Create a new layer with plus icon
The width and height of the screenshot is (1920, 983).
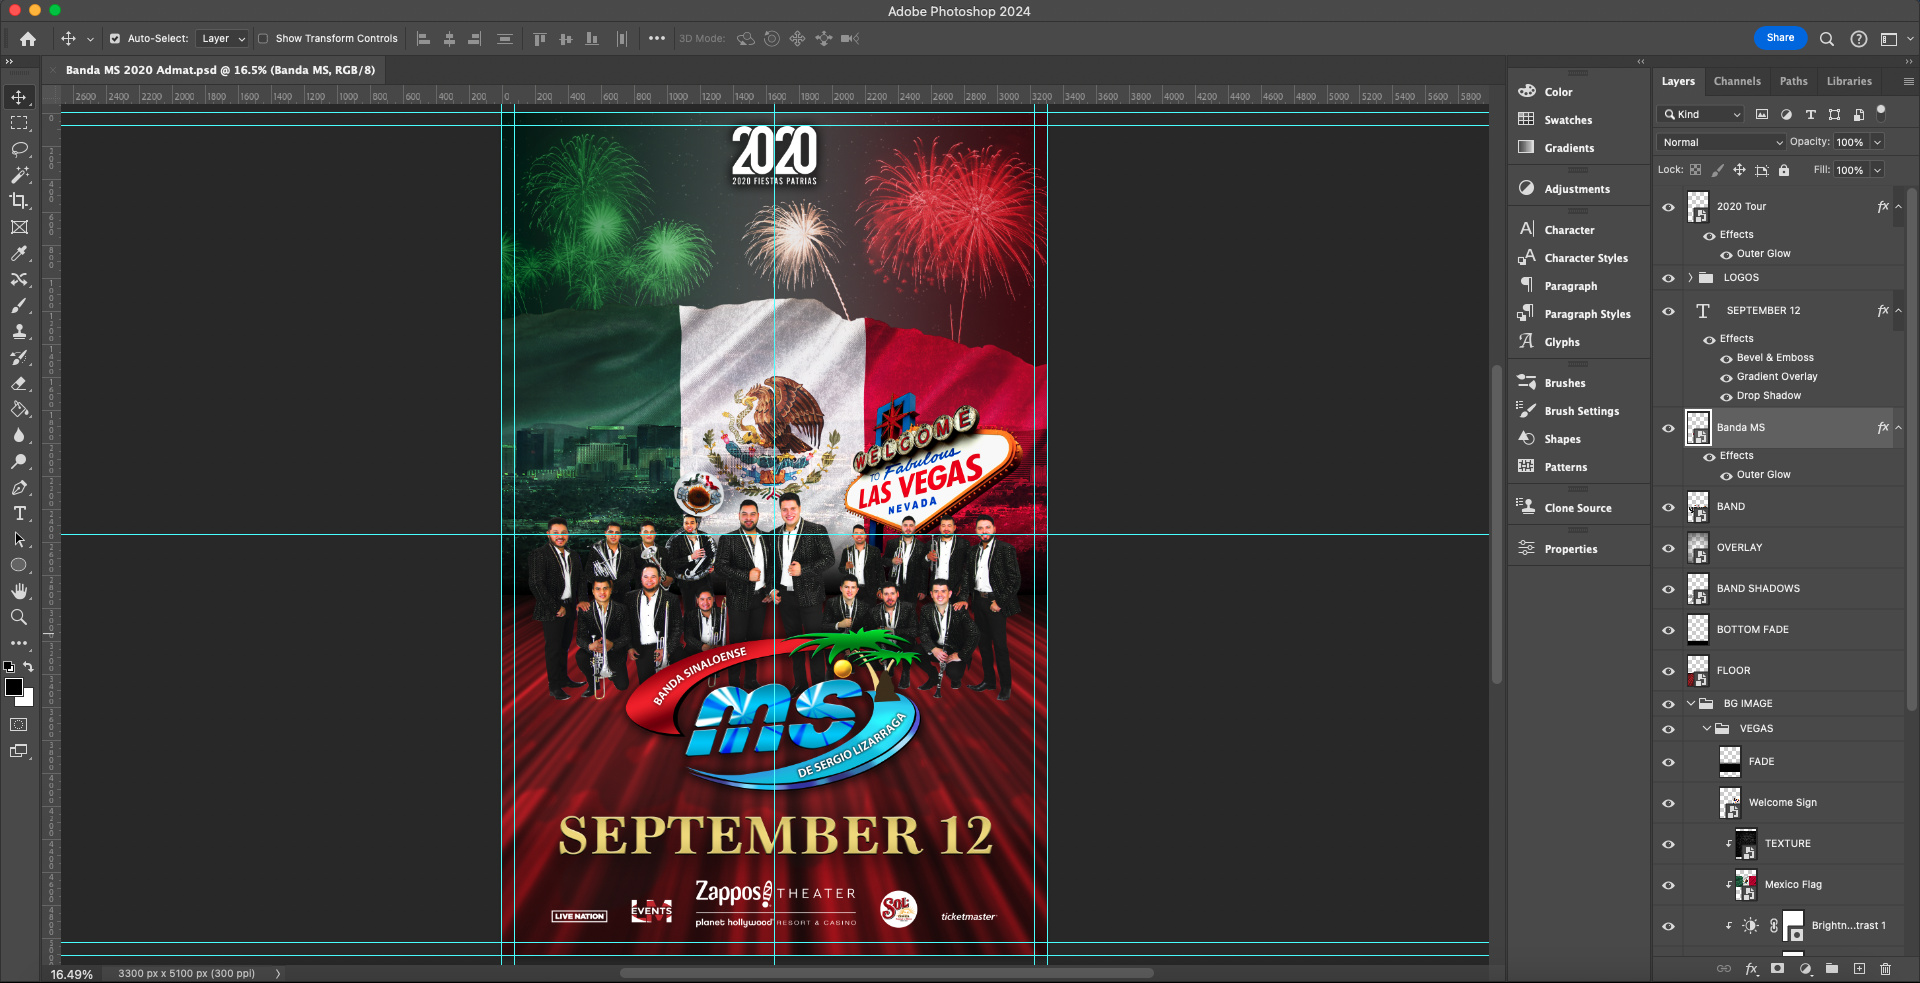(1859, 969)
